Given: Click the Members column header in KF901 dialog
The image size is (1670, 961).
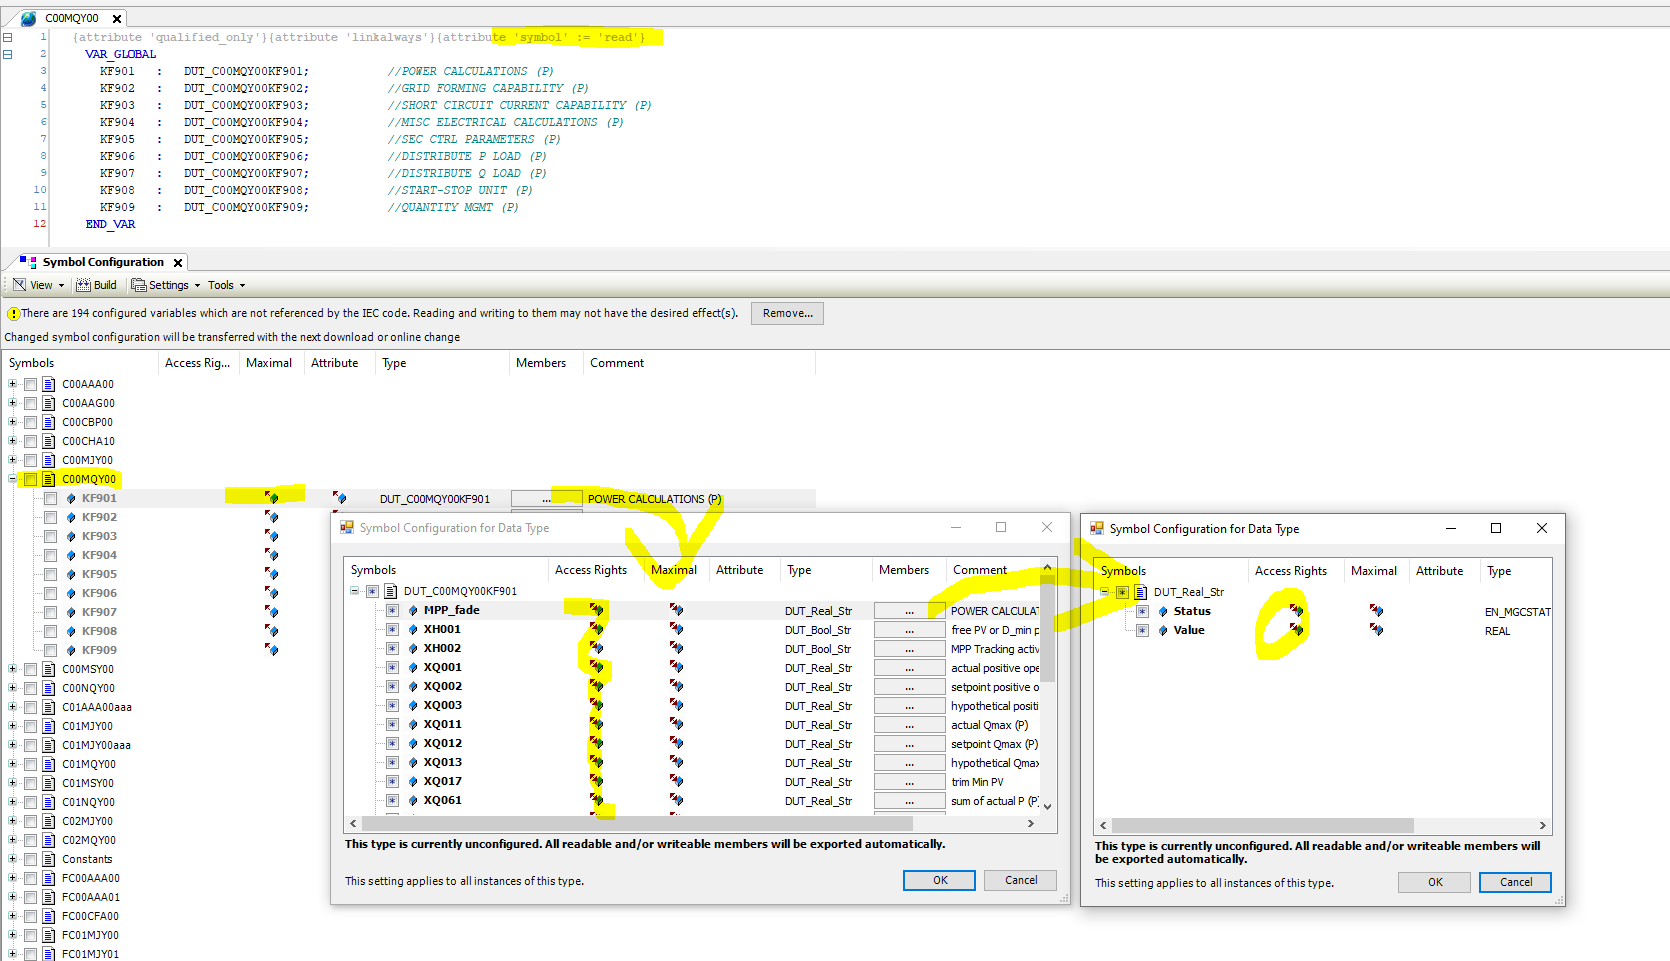Looking at the screenshot, I should tap(904, 570).
